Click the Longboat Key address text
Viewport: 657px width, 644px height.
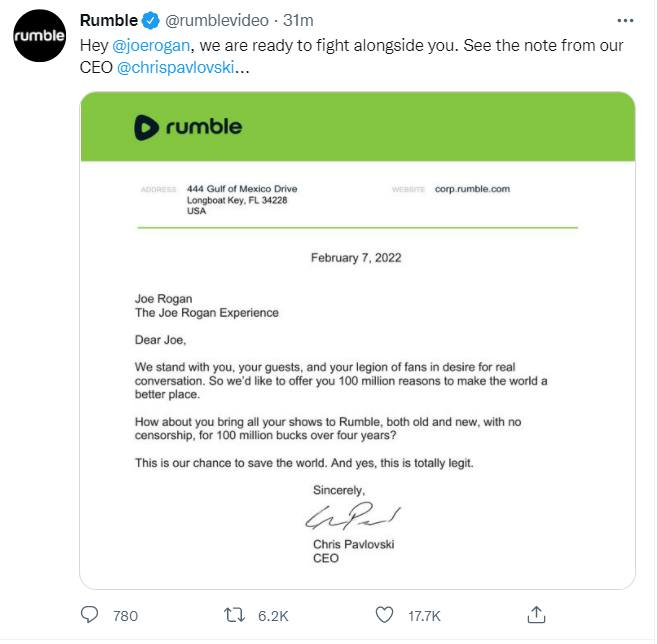click(x=238, y=199)
